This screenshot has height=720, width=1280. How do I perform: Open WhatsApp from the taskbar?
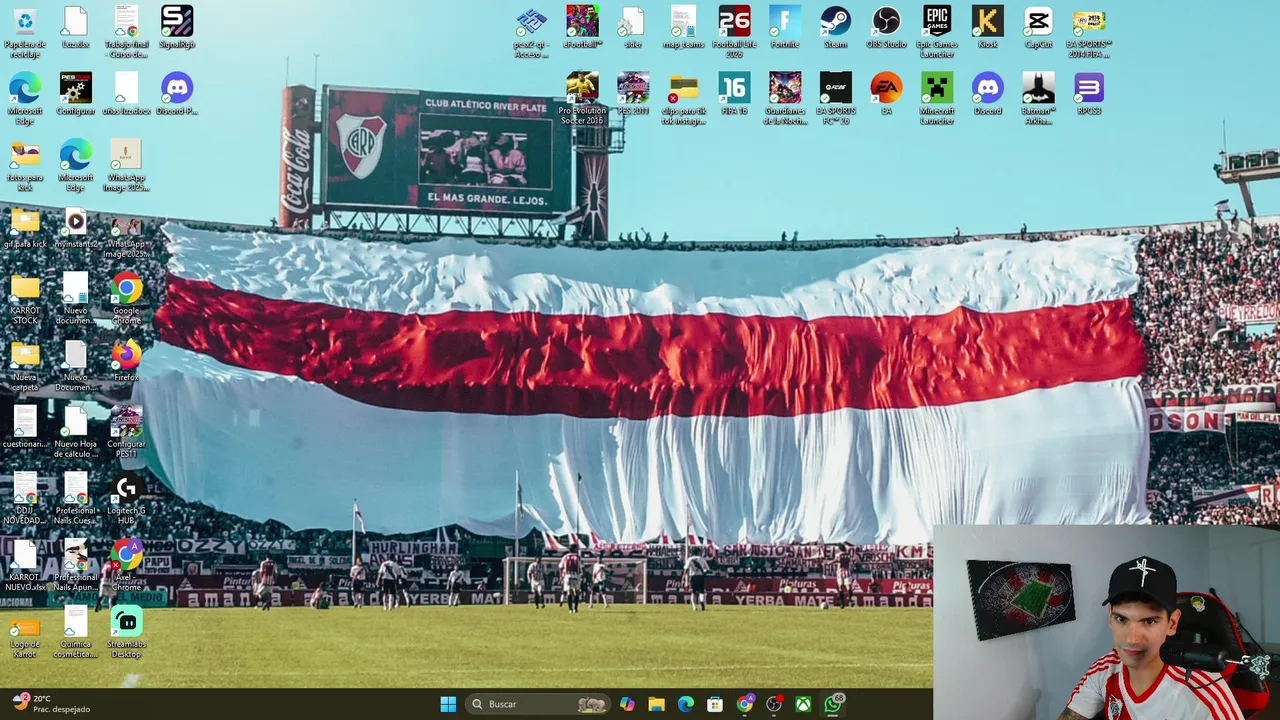tap(833, 704)
